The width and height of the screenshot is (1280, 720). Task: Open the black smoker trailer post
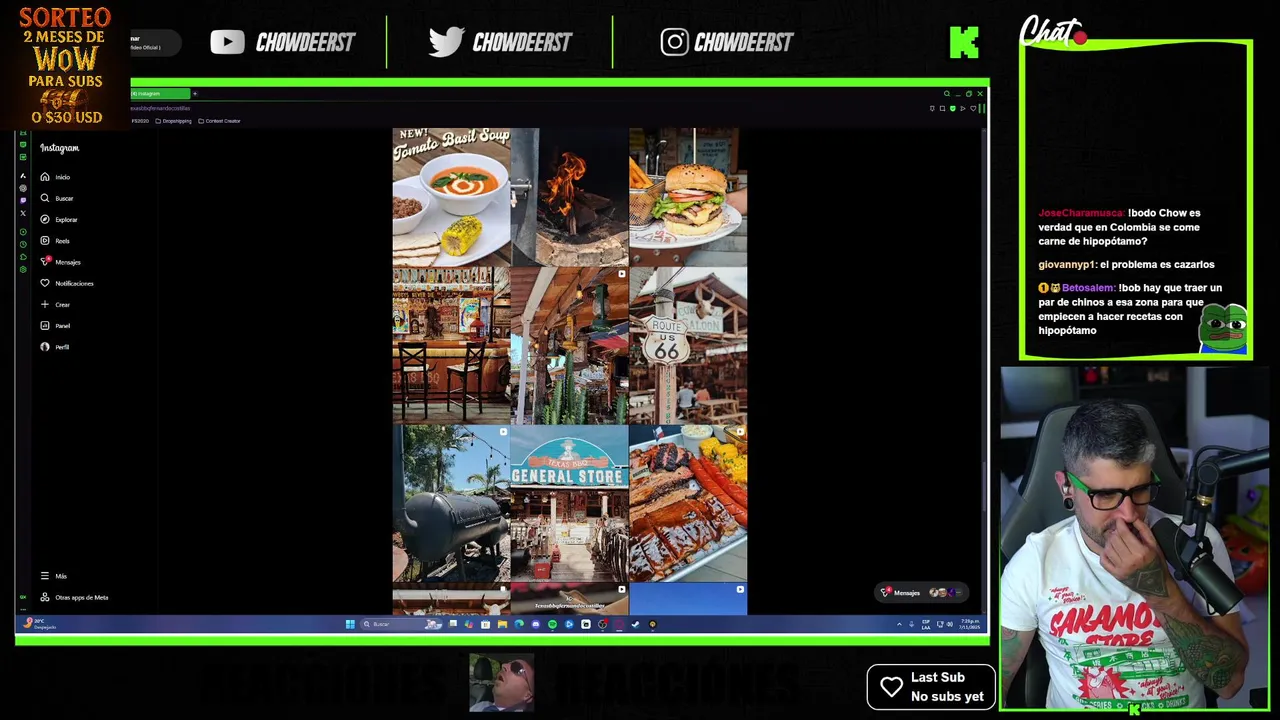(451, 504)
